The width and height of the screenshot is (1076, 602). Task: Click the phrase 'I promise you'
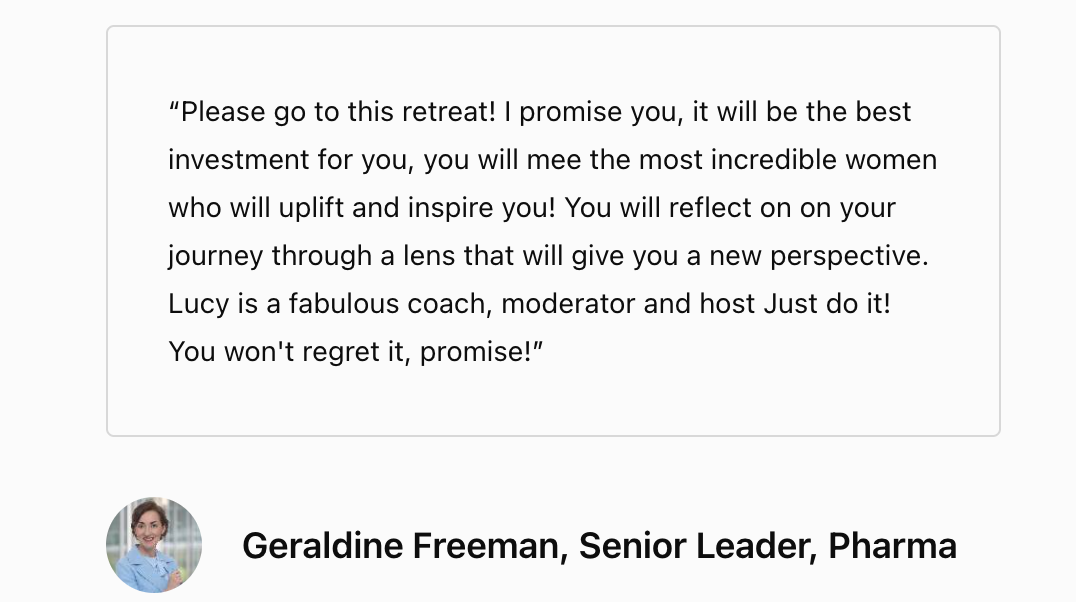593,112
